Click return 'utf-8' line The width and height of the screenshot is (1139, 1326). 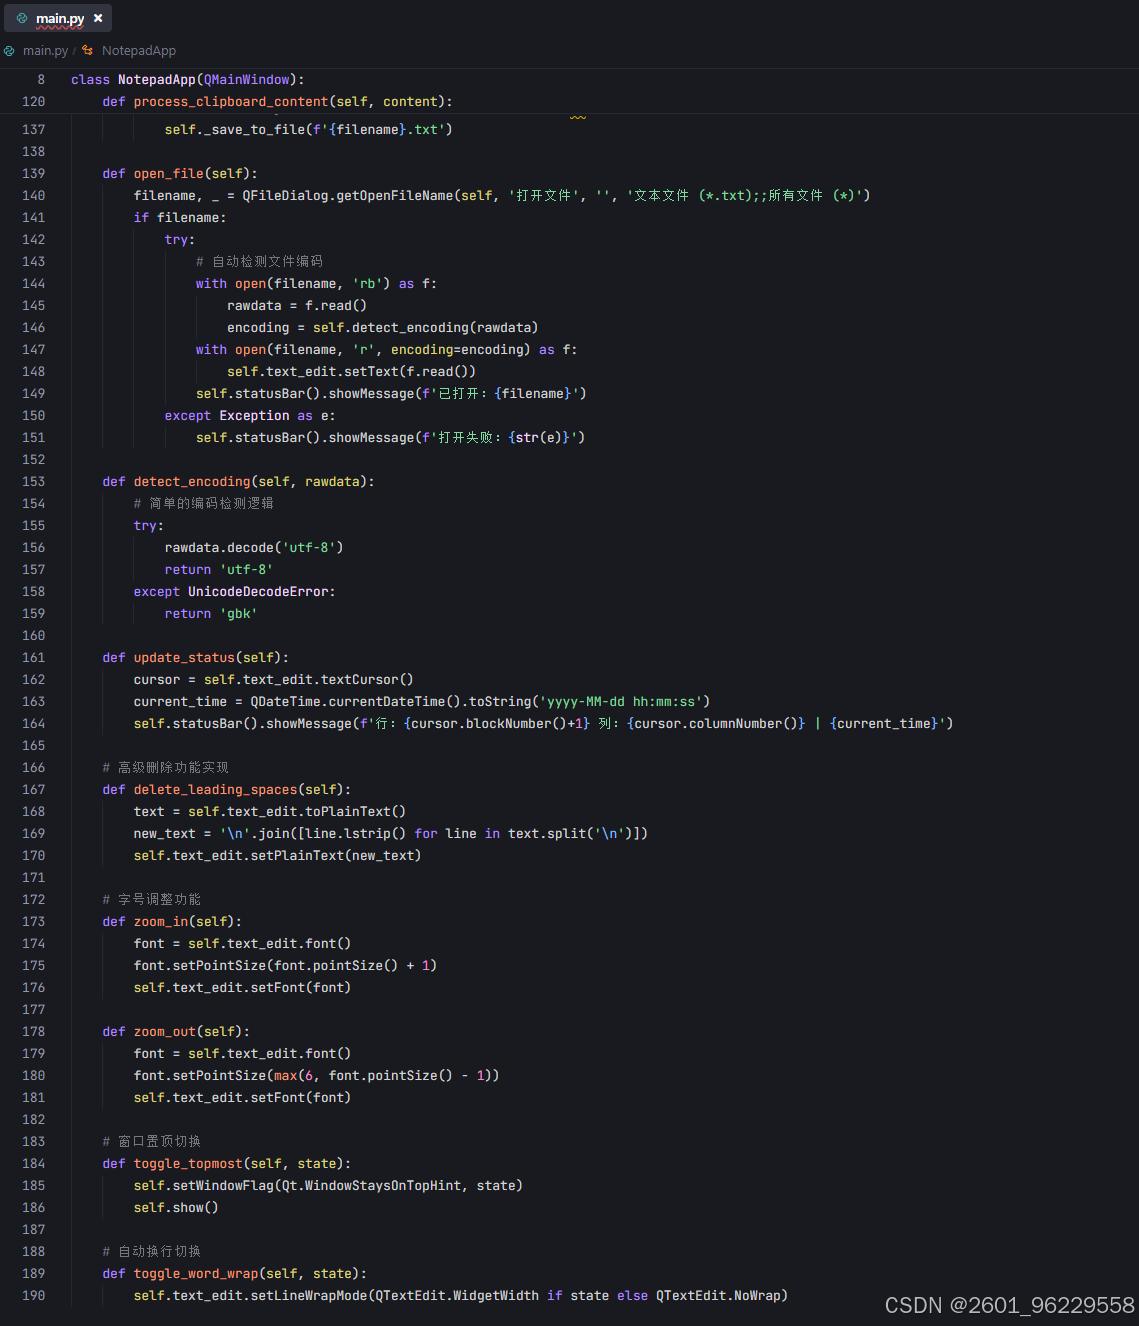tap(219, 569)
